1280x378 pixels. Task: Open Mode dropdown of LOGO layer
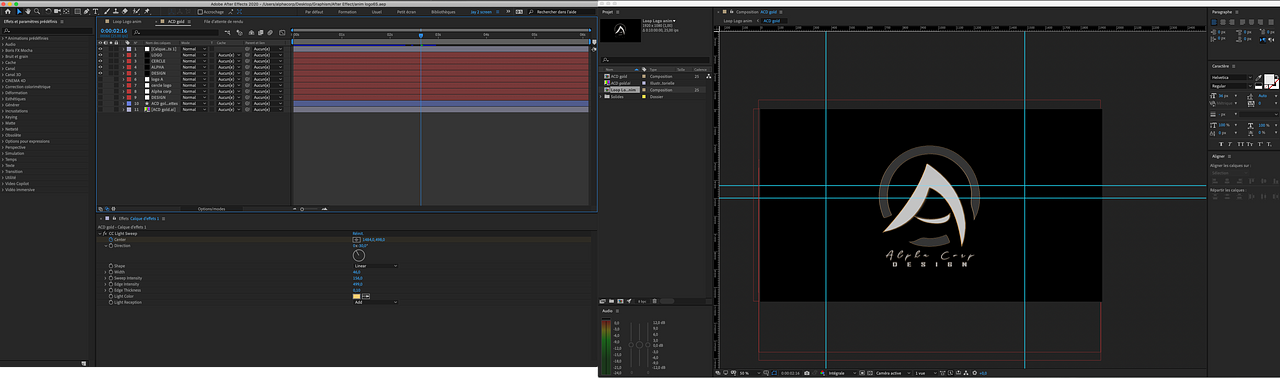click(194, 54)
